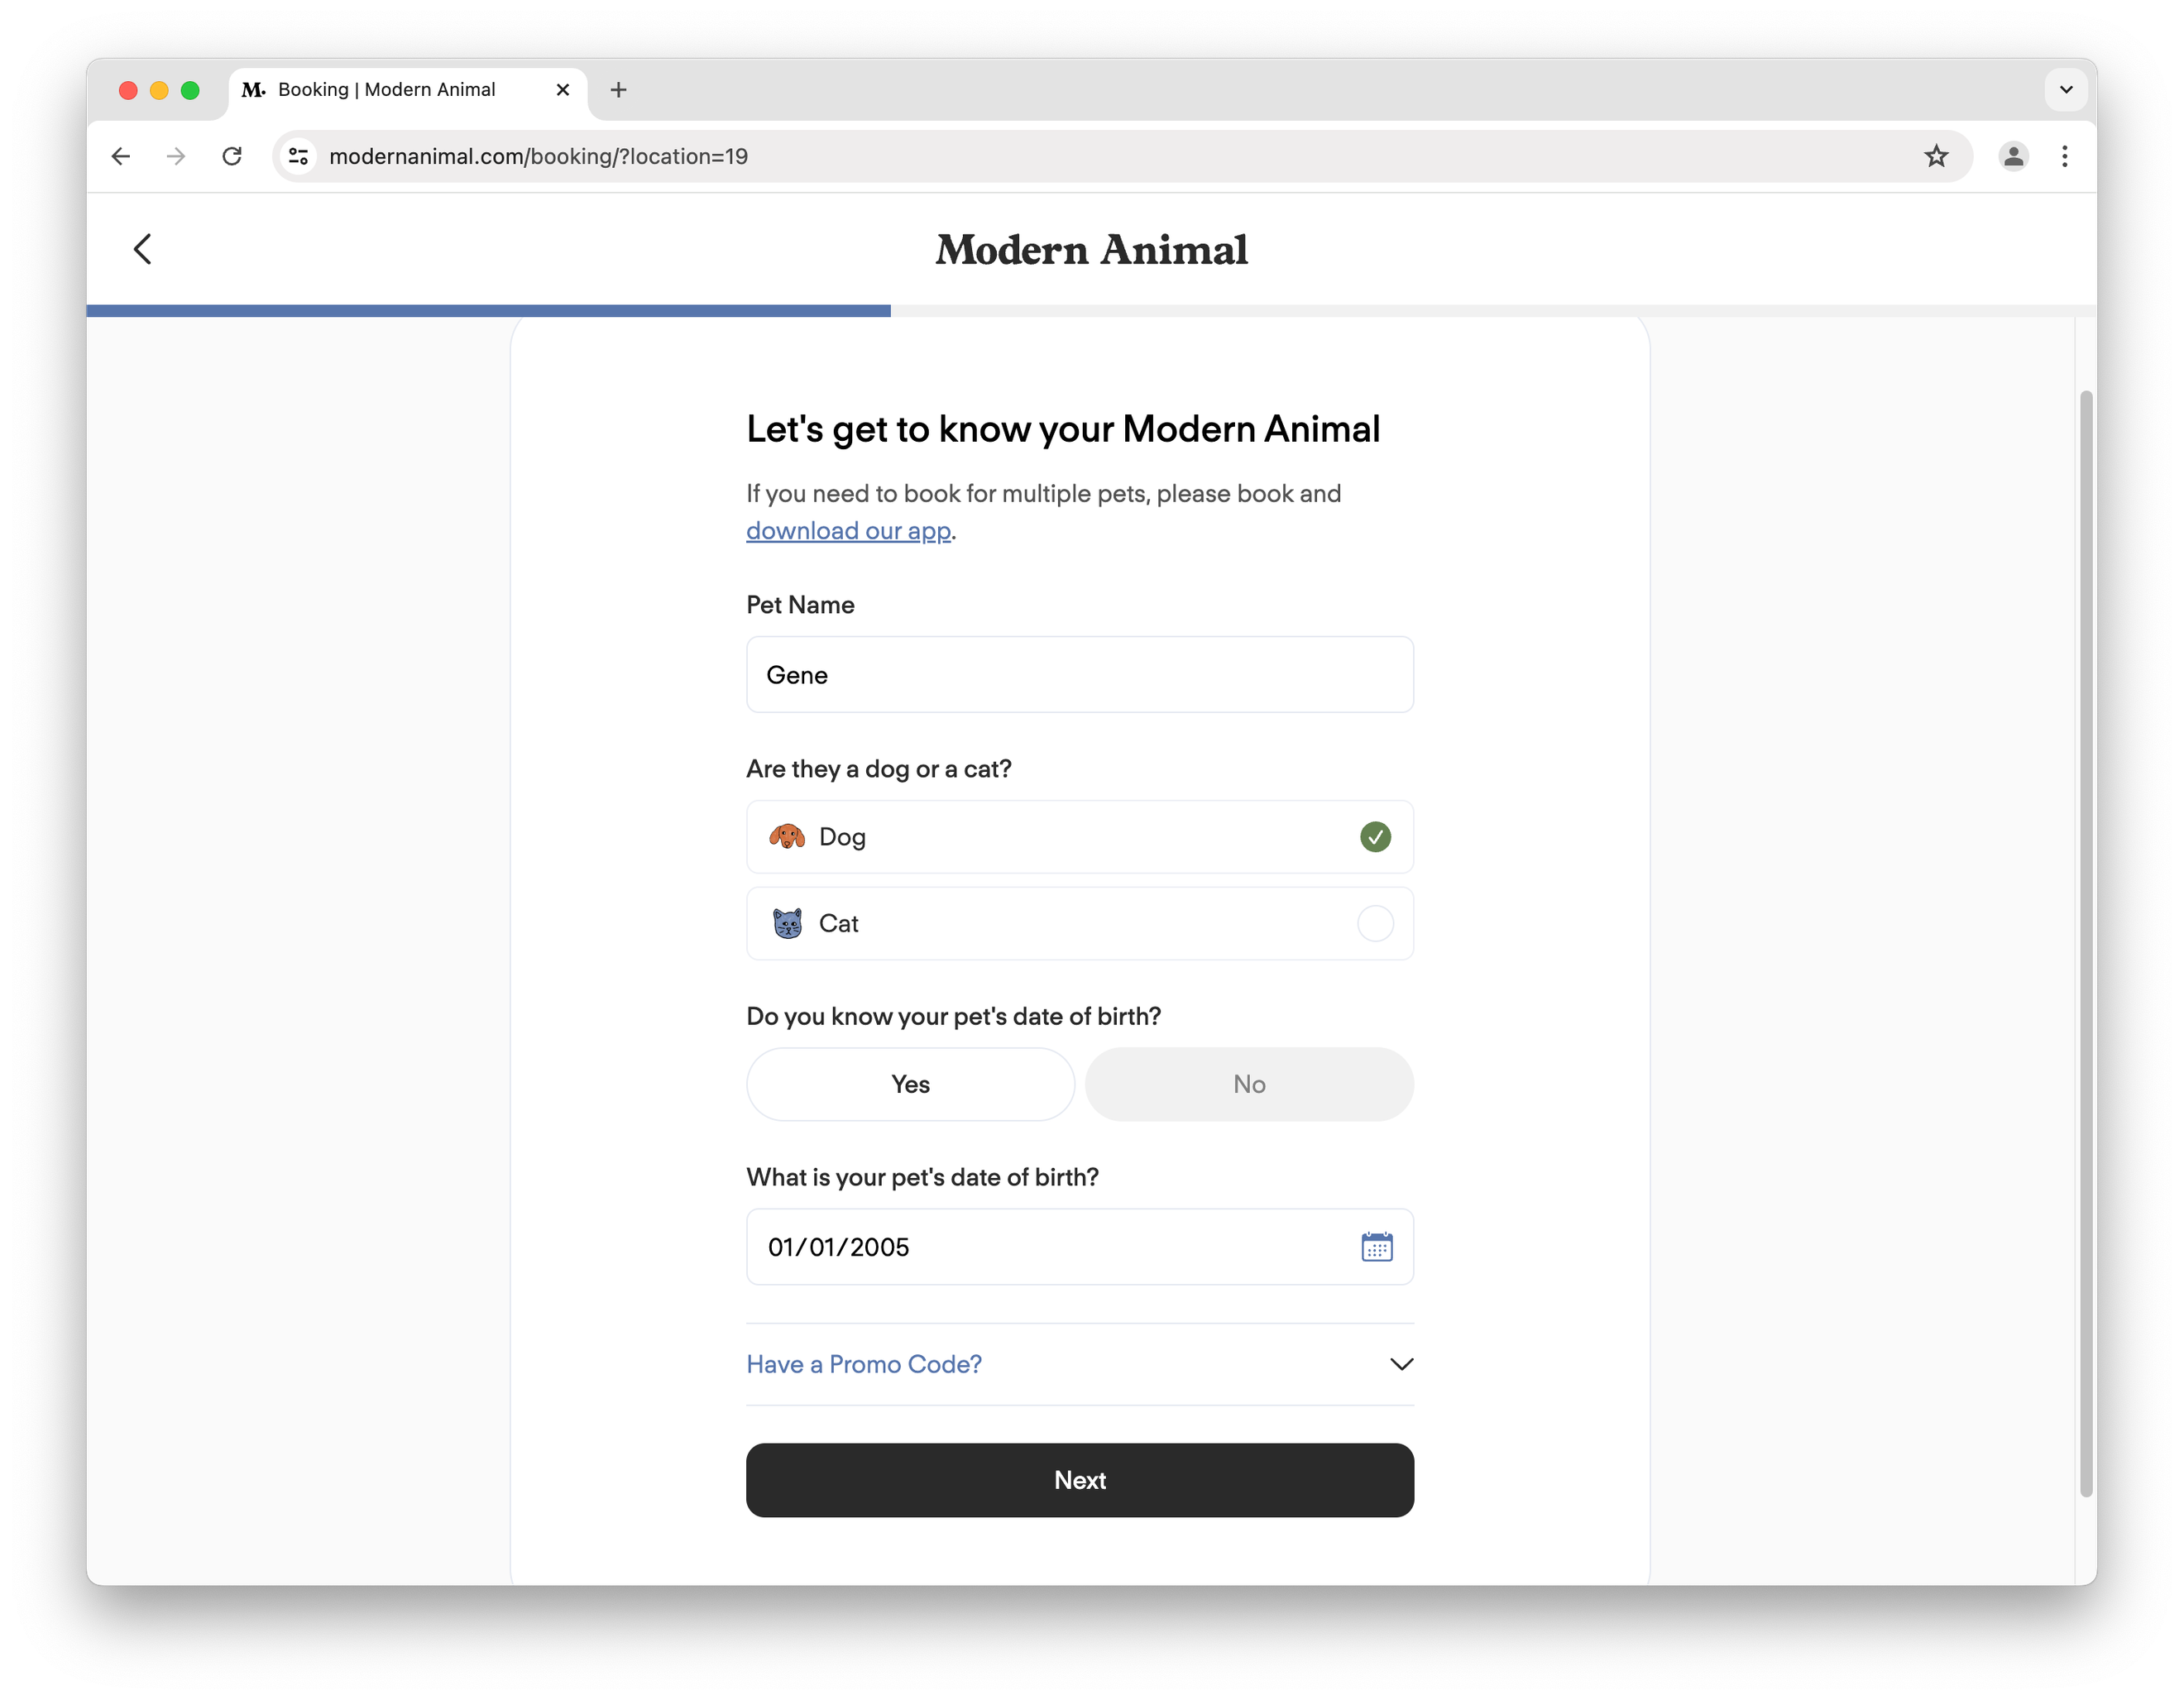Expand the Have a Promo Code section

point(1079,1364)
